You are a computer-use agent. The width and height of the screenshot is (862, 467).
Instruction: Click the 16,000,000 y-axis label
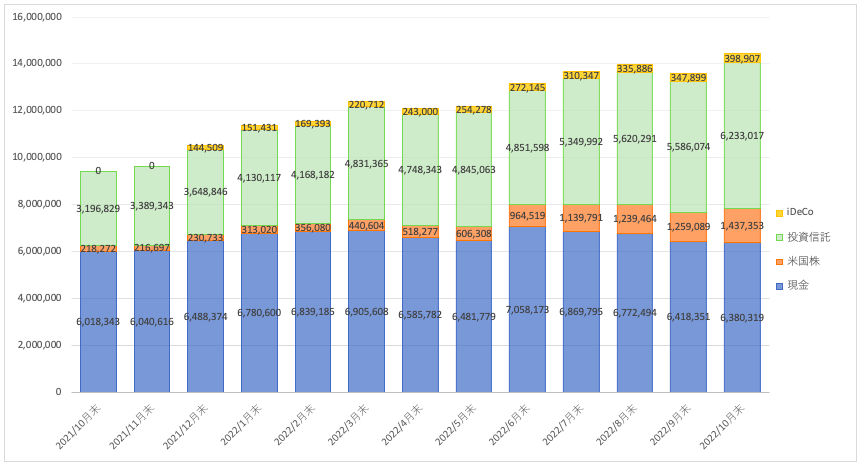click(x=37, y=17)
